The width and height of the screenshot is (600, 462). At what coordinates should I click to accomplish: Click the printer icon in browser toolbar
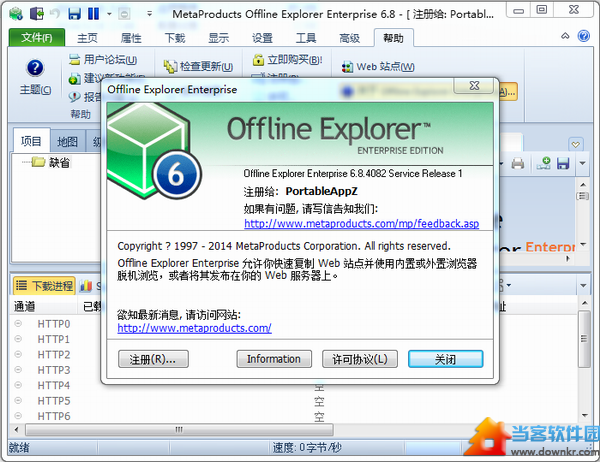click(518, 163)
